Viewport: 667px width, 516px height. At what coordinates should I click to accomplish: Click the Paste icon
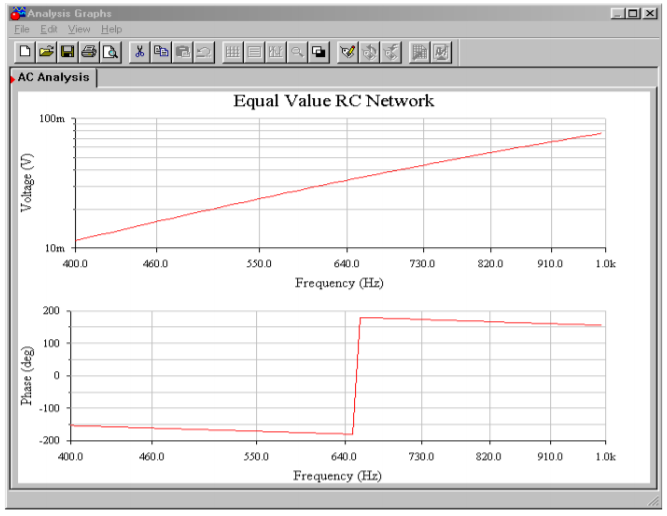[182, 51]
